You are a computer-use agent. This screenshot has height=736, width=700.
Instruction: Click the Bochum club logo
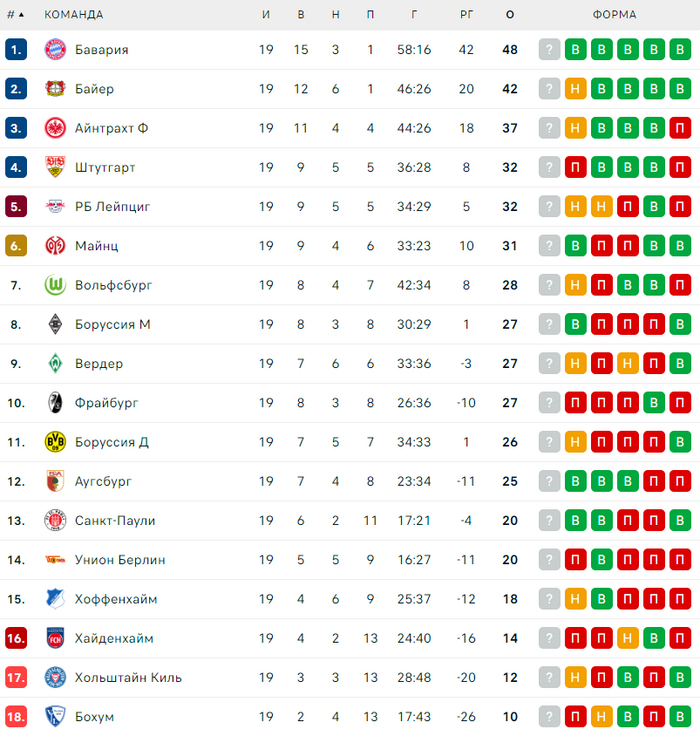pyautogui.click(x=55, y=717)
